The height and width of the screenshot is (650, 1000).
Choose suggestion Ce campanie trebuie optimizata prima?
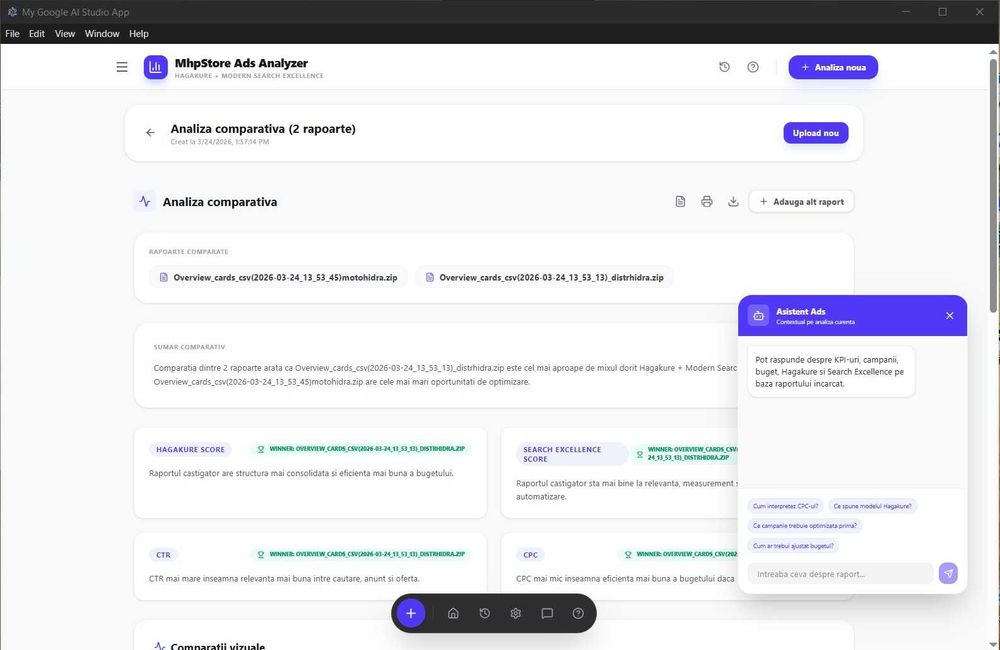[805, 526]
